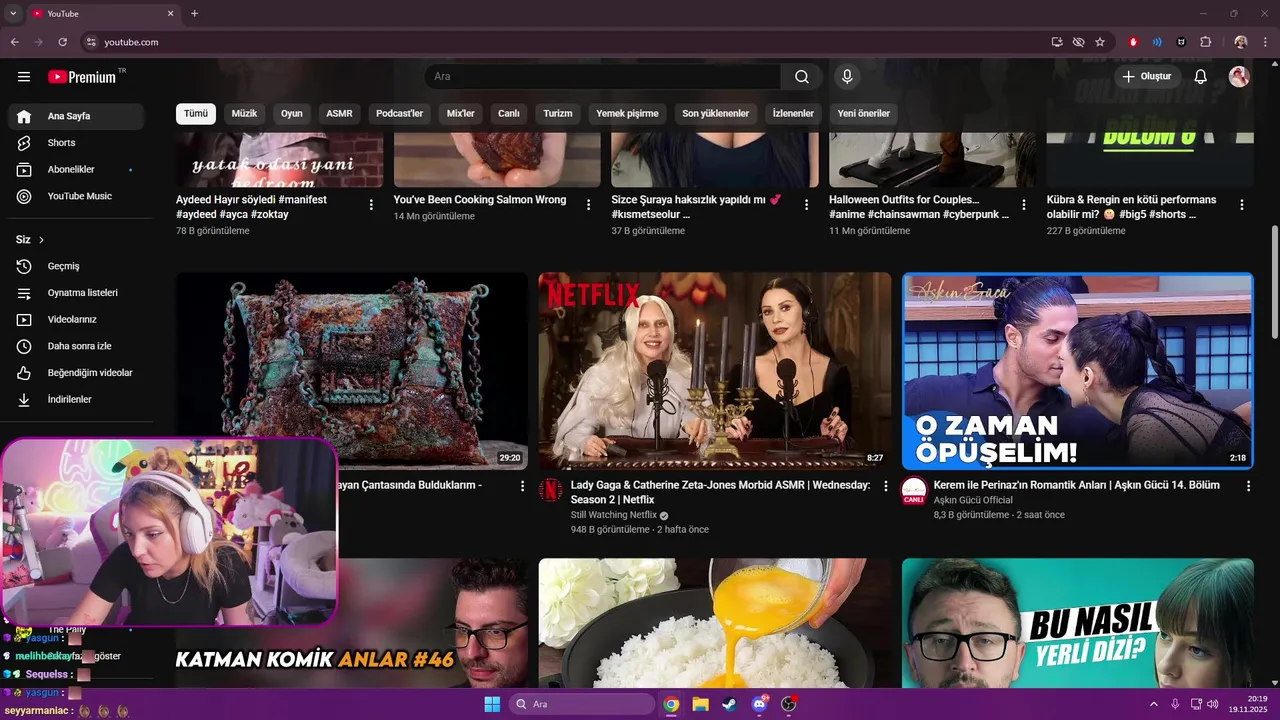The image size is (1280, 720).
Task: Open Oynatma listeleri playlists
Action: point(76,293)
